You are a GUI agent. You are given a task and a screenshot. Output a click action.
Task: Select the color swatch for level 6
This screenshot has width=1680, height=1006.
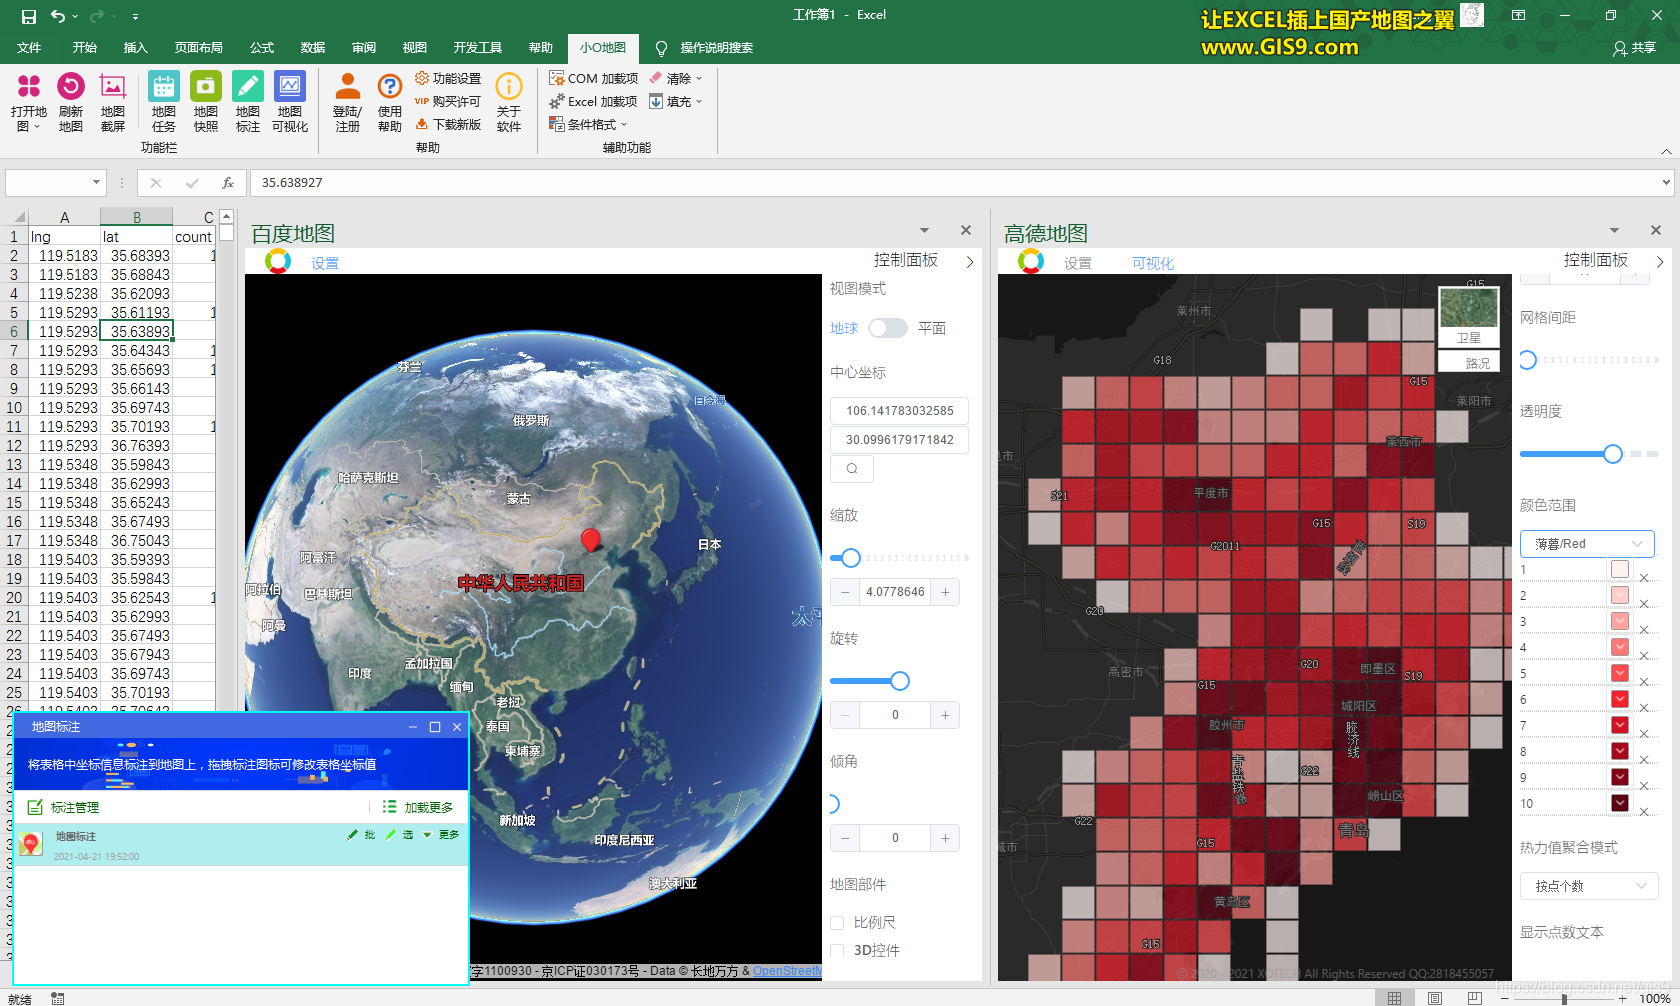pos(1620,699)
